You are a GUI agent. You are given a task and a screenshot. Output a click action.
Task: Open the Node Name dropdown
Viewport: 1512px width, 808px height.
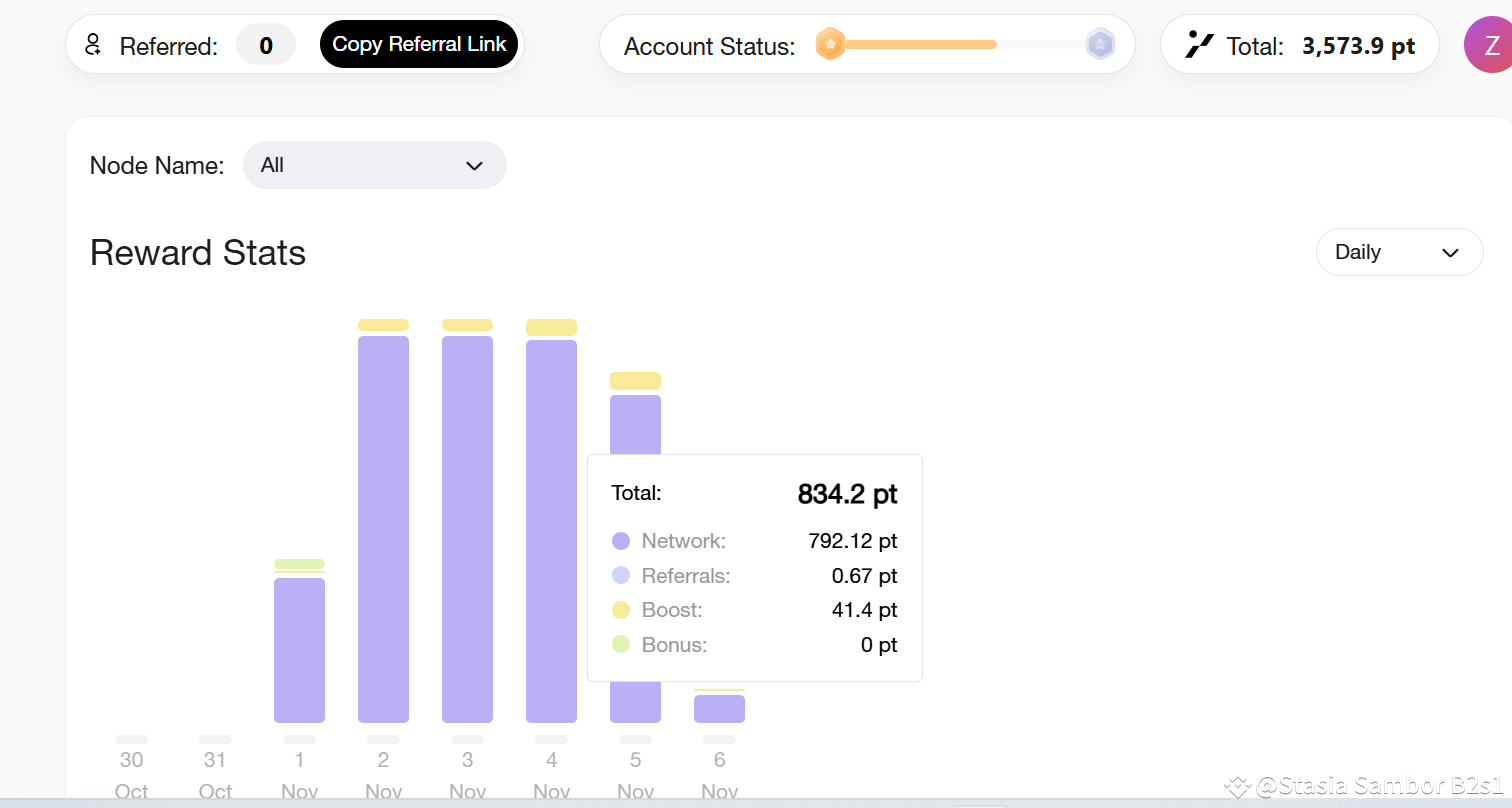[x=374, y=165]
